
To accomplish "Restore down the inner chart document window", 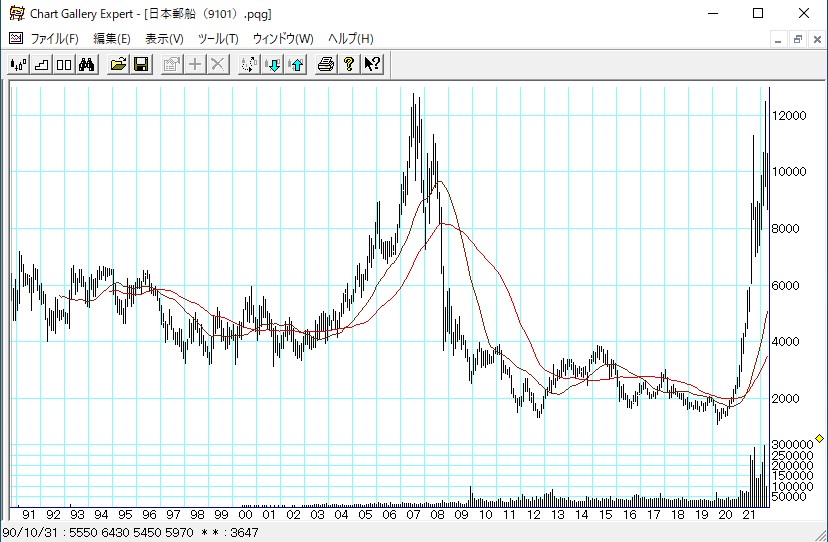I will 798,39.
